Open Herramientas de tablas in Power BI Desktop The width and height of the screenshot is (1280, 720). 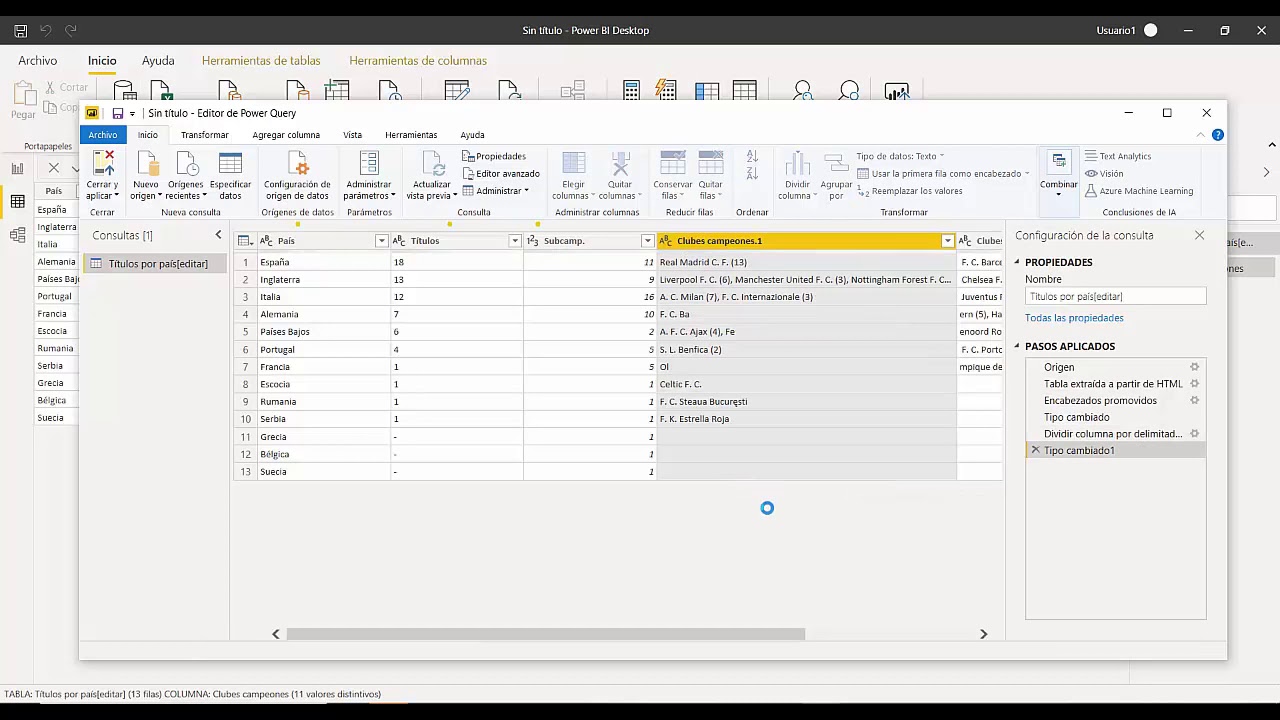point(261,61)
